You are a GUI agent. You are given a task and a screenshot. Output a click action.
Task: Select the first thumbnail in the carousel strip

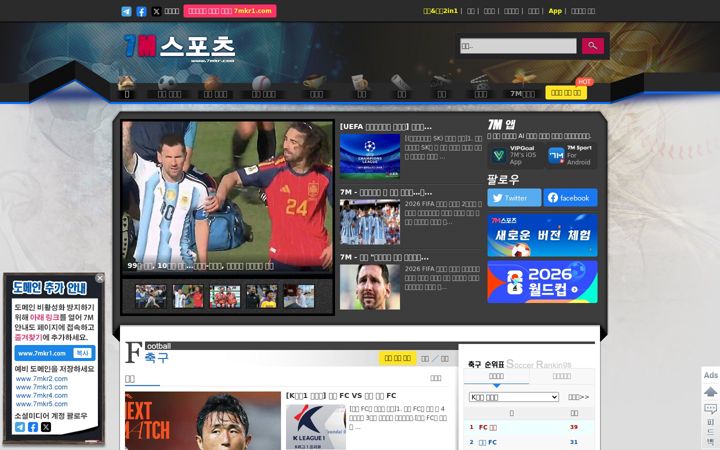[151, 296]
